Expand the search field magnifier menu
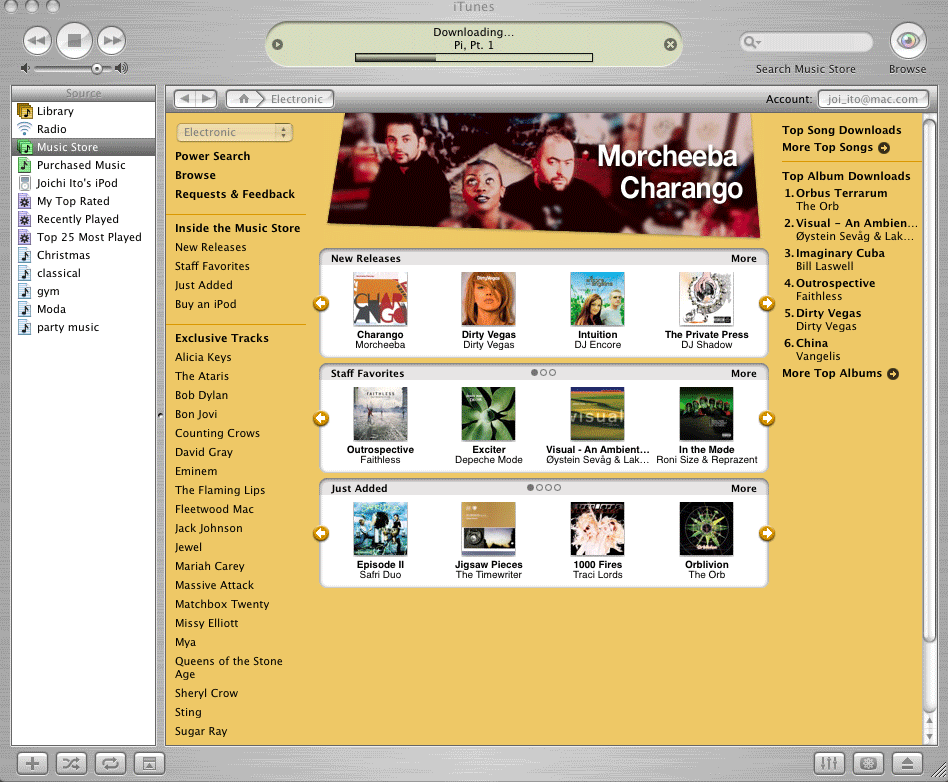The width and height of the screenshot is (948, 782). point(752,43)
